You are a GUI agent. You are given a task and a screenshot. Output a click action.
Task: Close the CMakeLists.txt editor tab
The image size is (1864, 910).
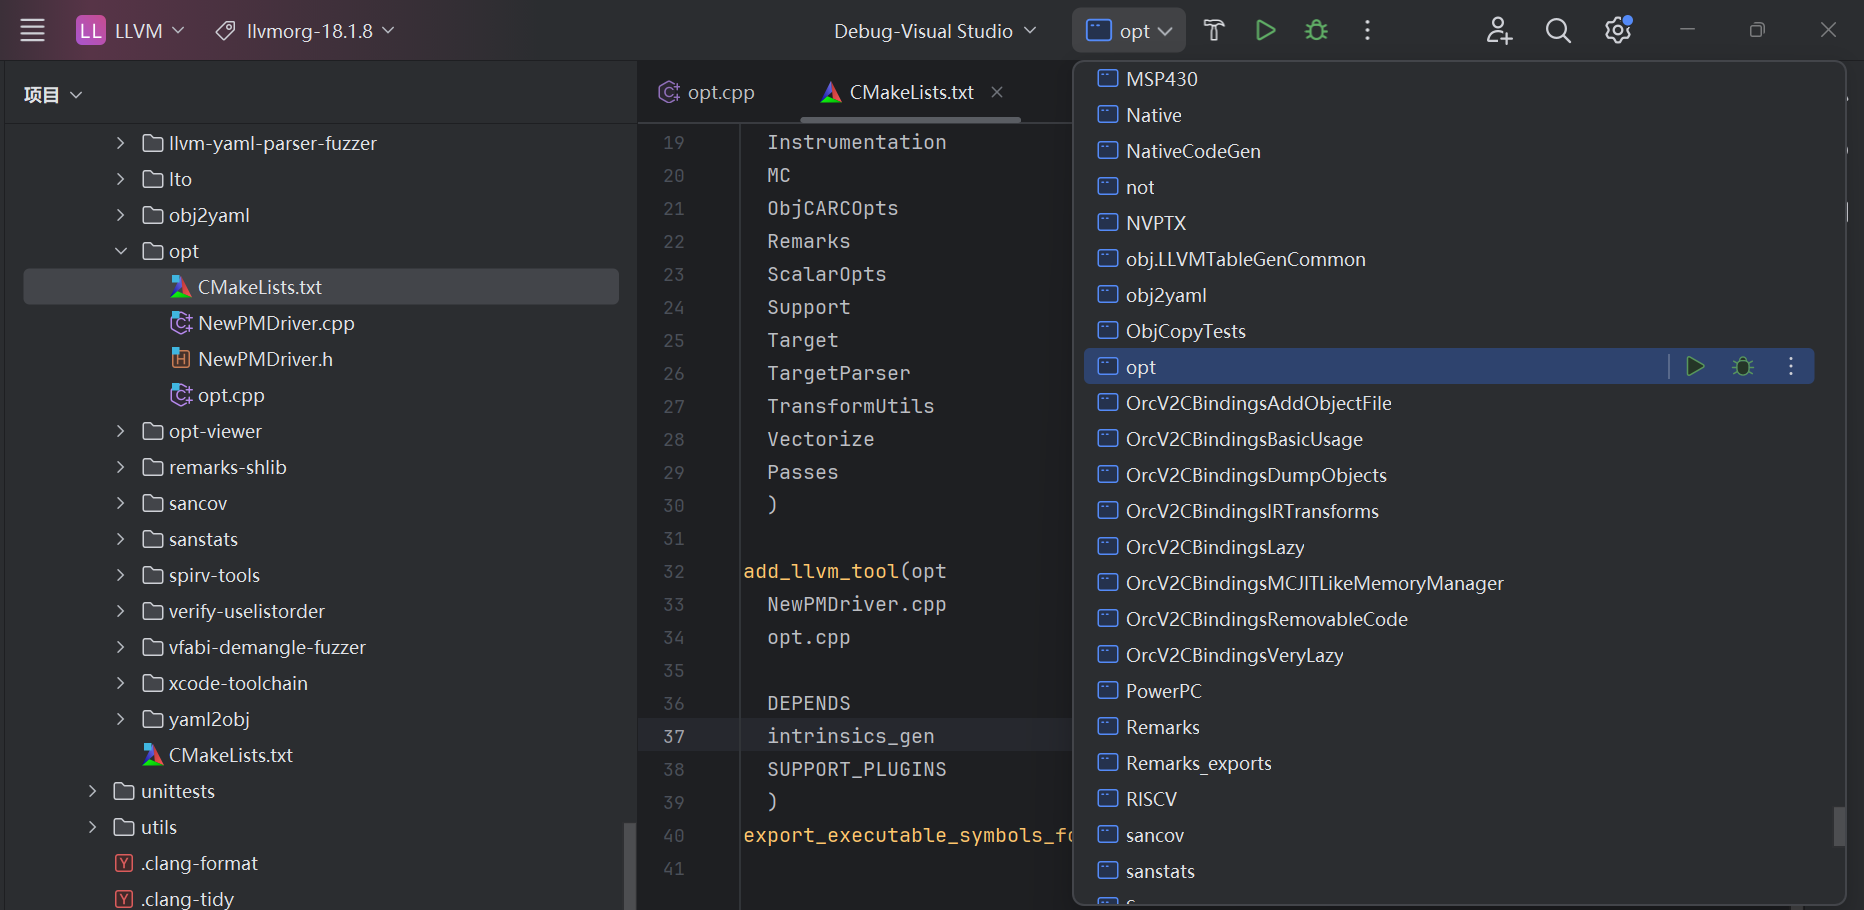pos(997,92)
